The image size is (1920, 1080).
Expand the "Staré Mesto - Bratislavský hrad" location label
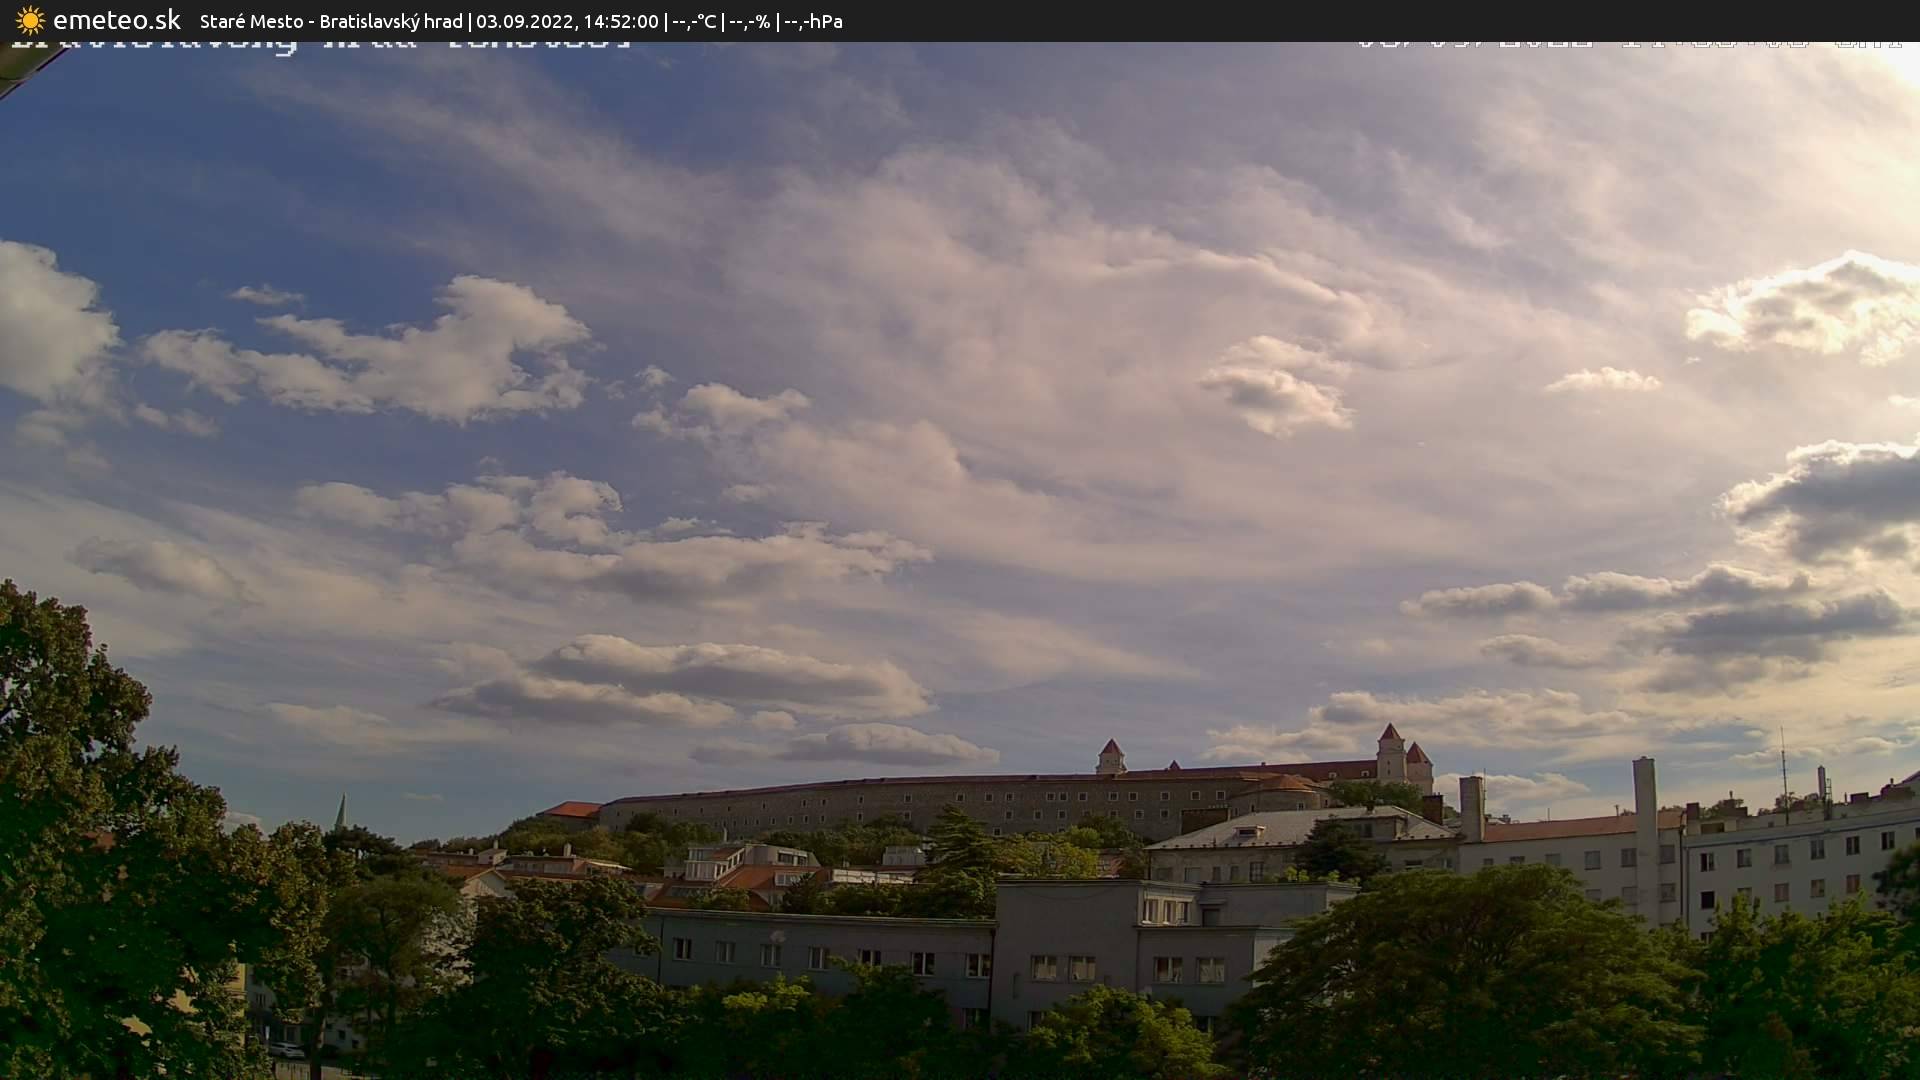coord(330,20)
